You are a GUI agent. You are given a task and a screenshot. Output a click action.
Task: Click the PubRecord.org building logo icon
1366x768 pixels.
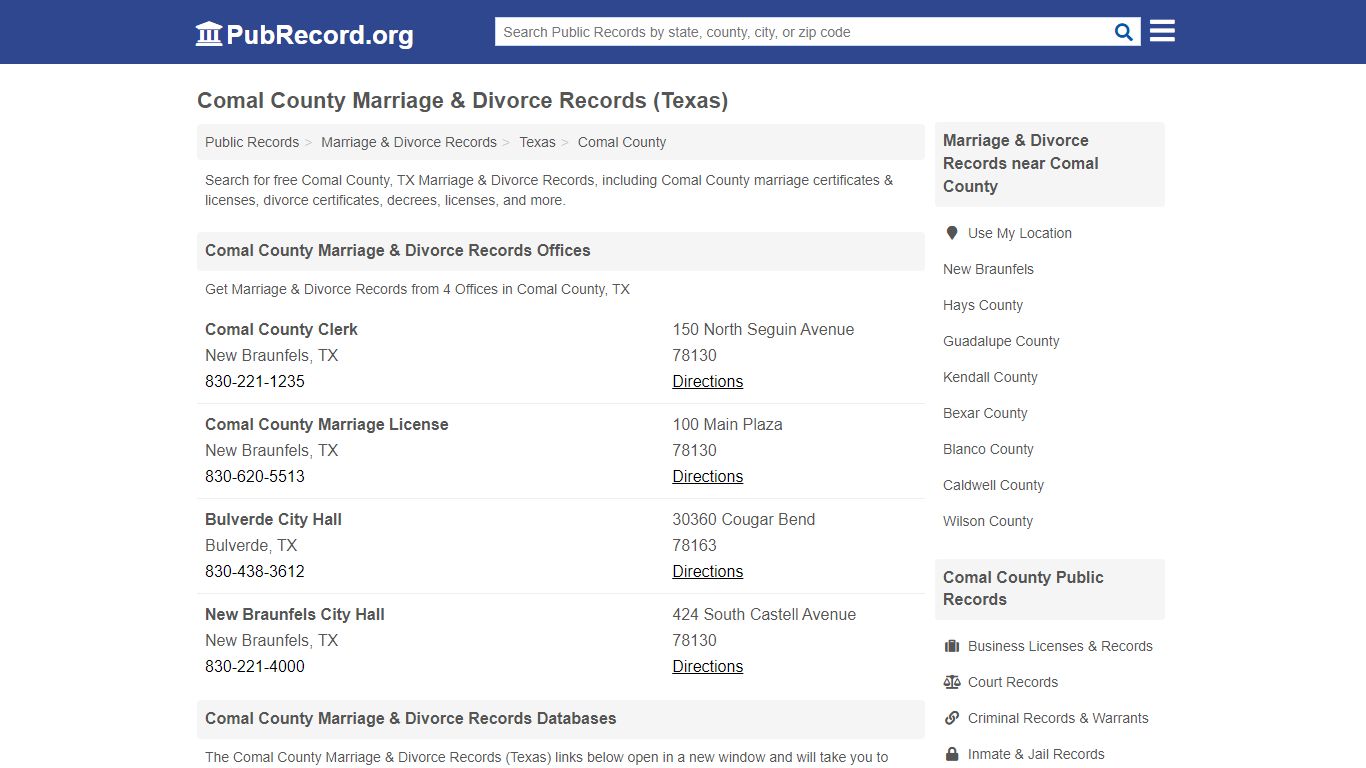[x=209, y=34]
